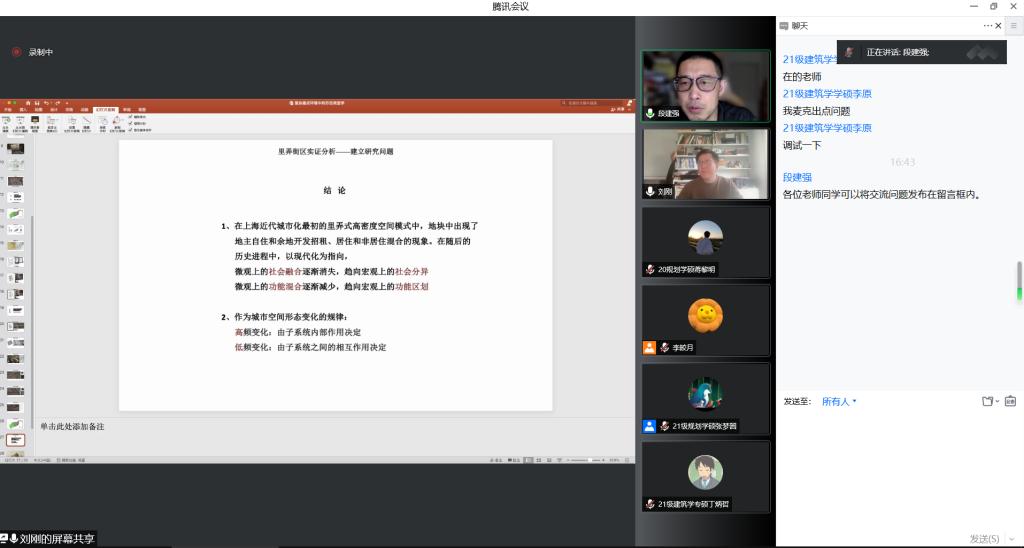This screenshot has width=1024, height=548.
Task: Click 段建强's microphone icon on video tile
Action: tap(650, 113)
